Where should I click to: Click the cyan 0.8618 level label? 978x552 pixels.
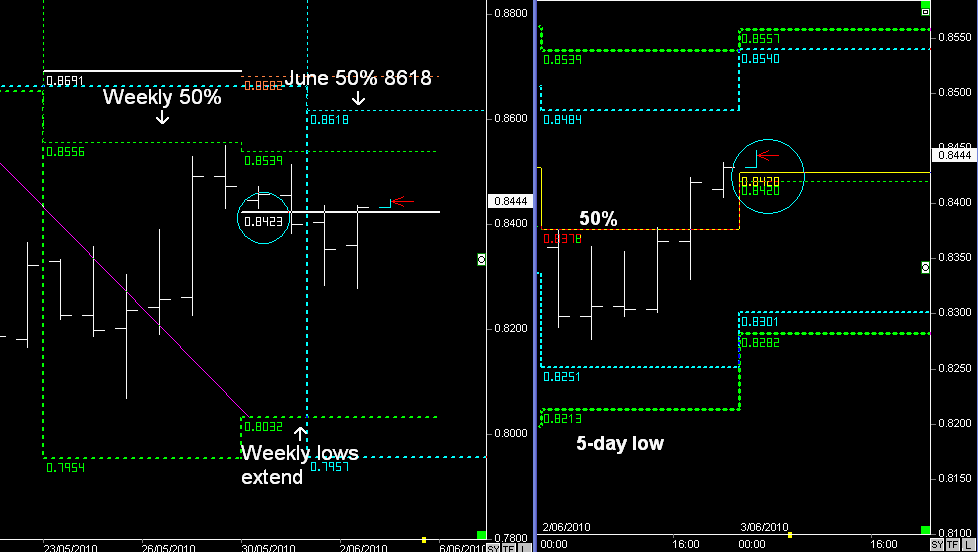[x=330, y=120]
